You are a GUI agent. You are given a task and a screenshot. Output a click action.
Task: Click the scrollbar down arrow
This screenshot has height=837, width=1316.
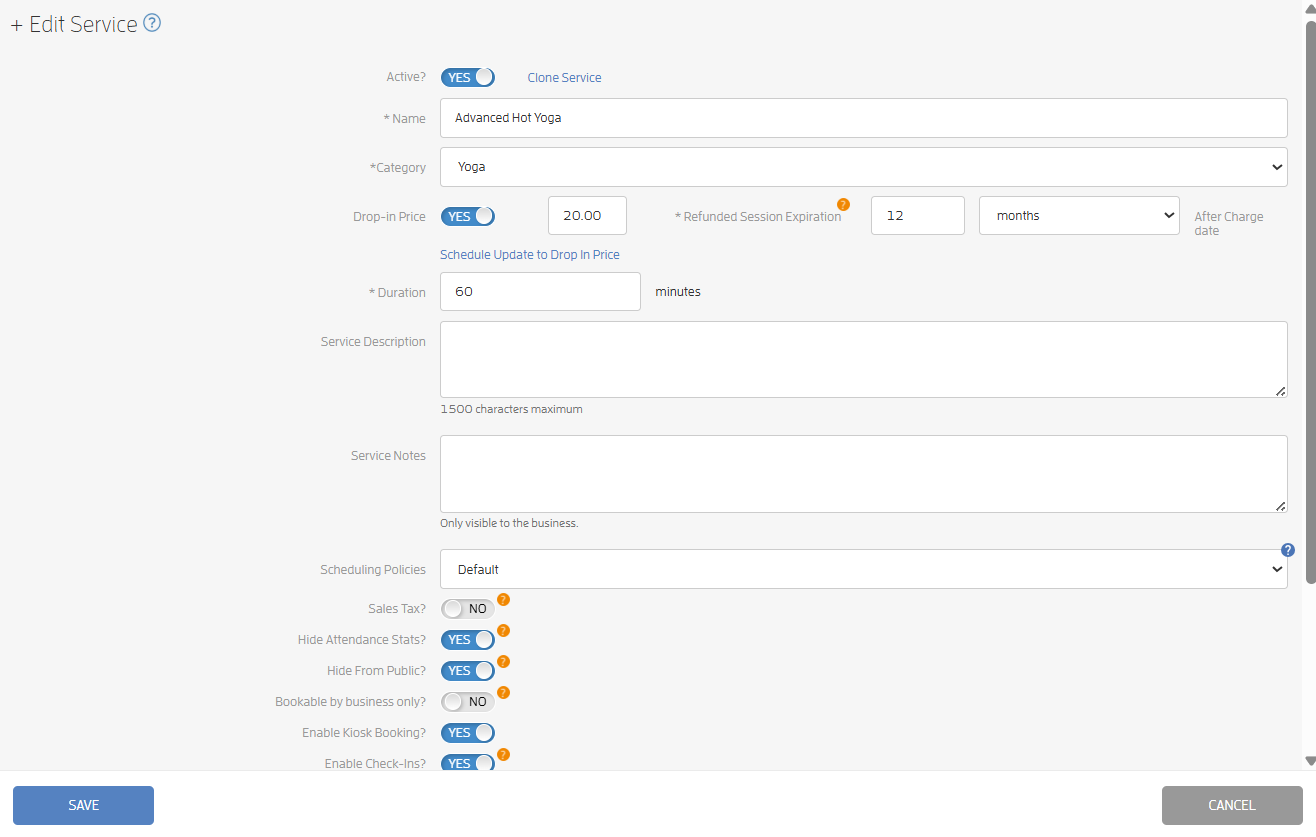[1310, 761]
